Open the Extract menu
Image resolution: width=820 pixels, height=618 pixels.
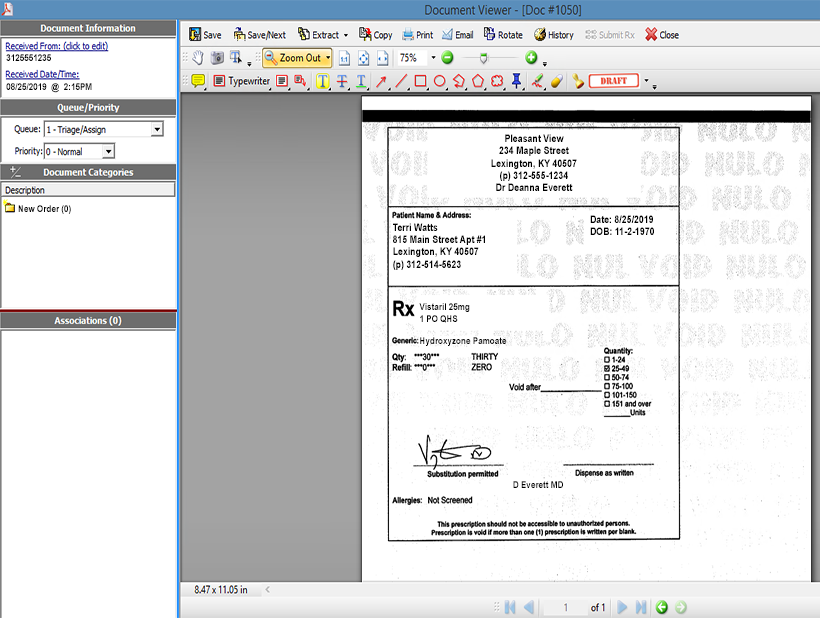tap(319, 35)
